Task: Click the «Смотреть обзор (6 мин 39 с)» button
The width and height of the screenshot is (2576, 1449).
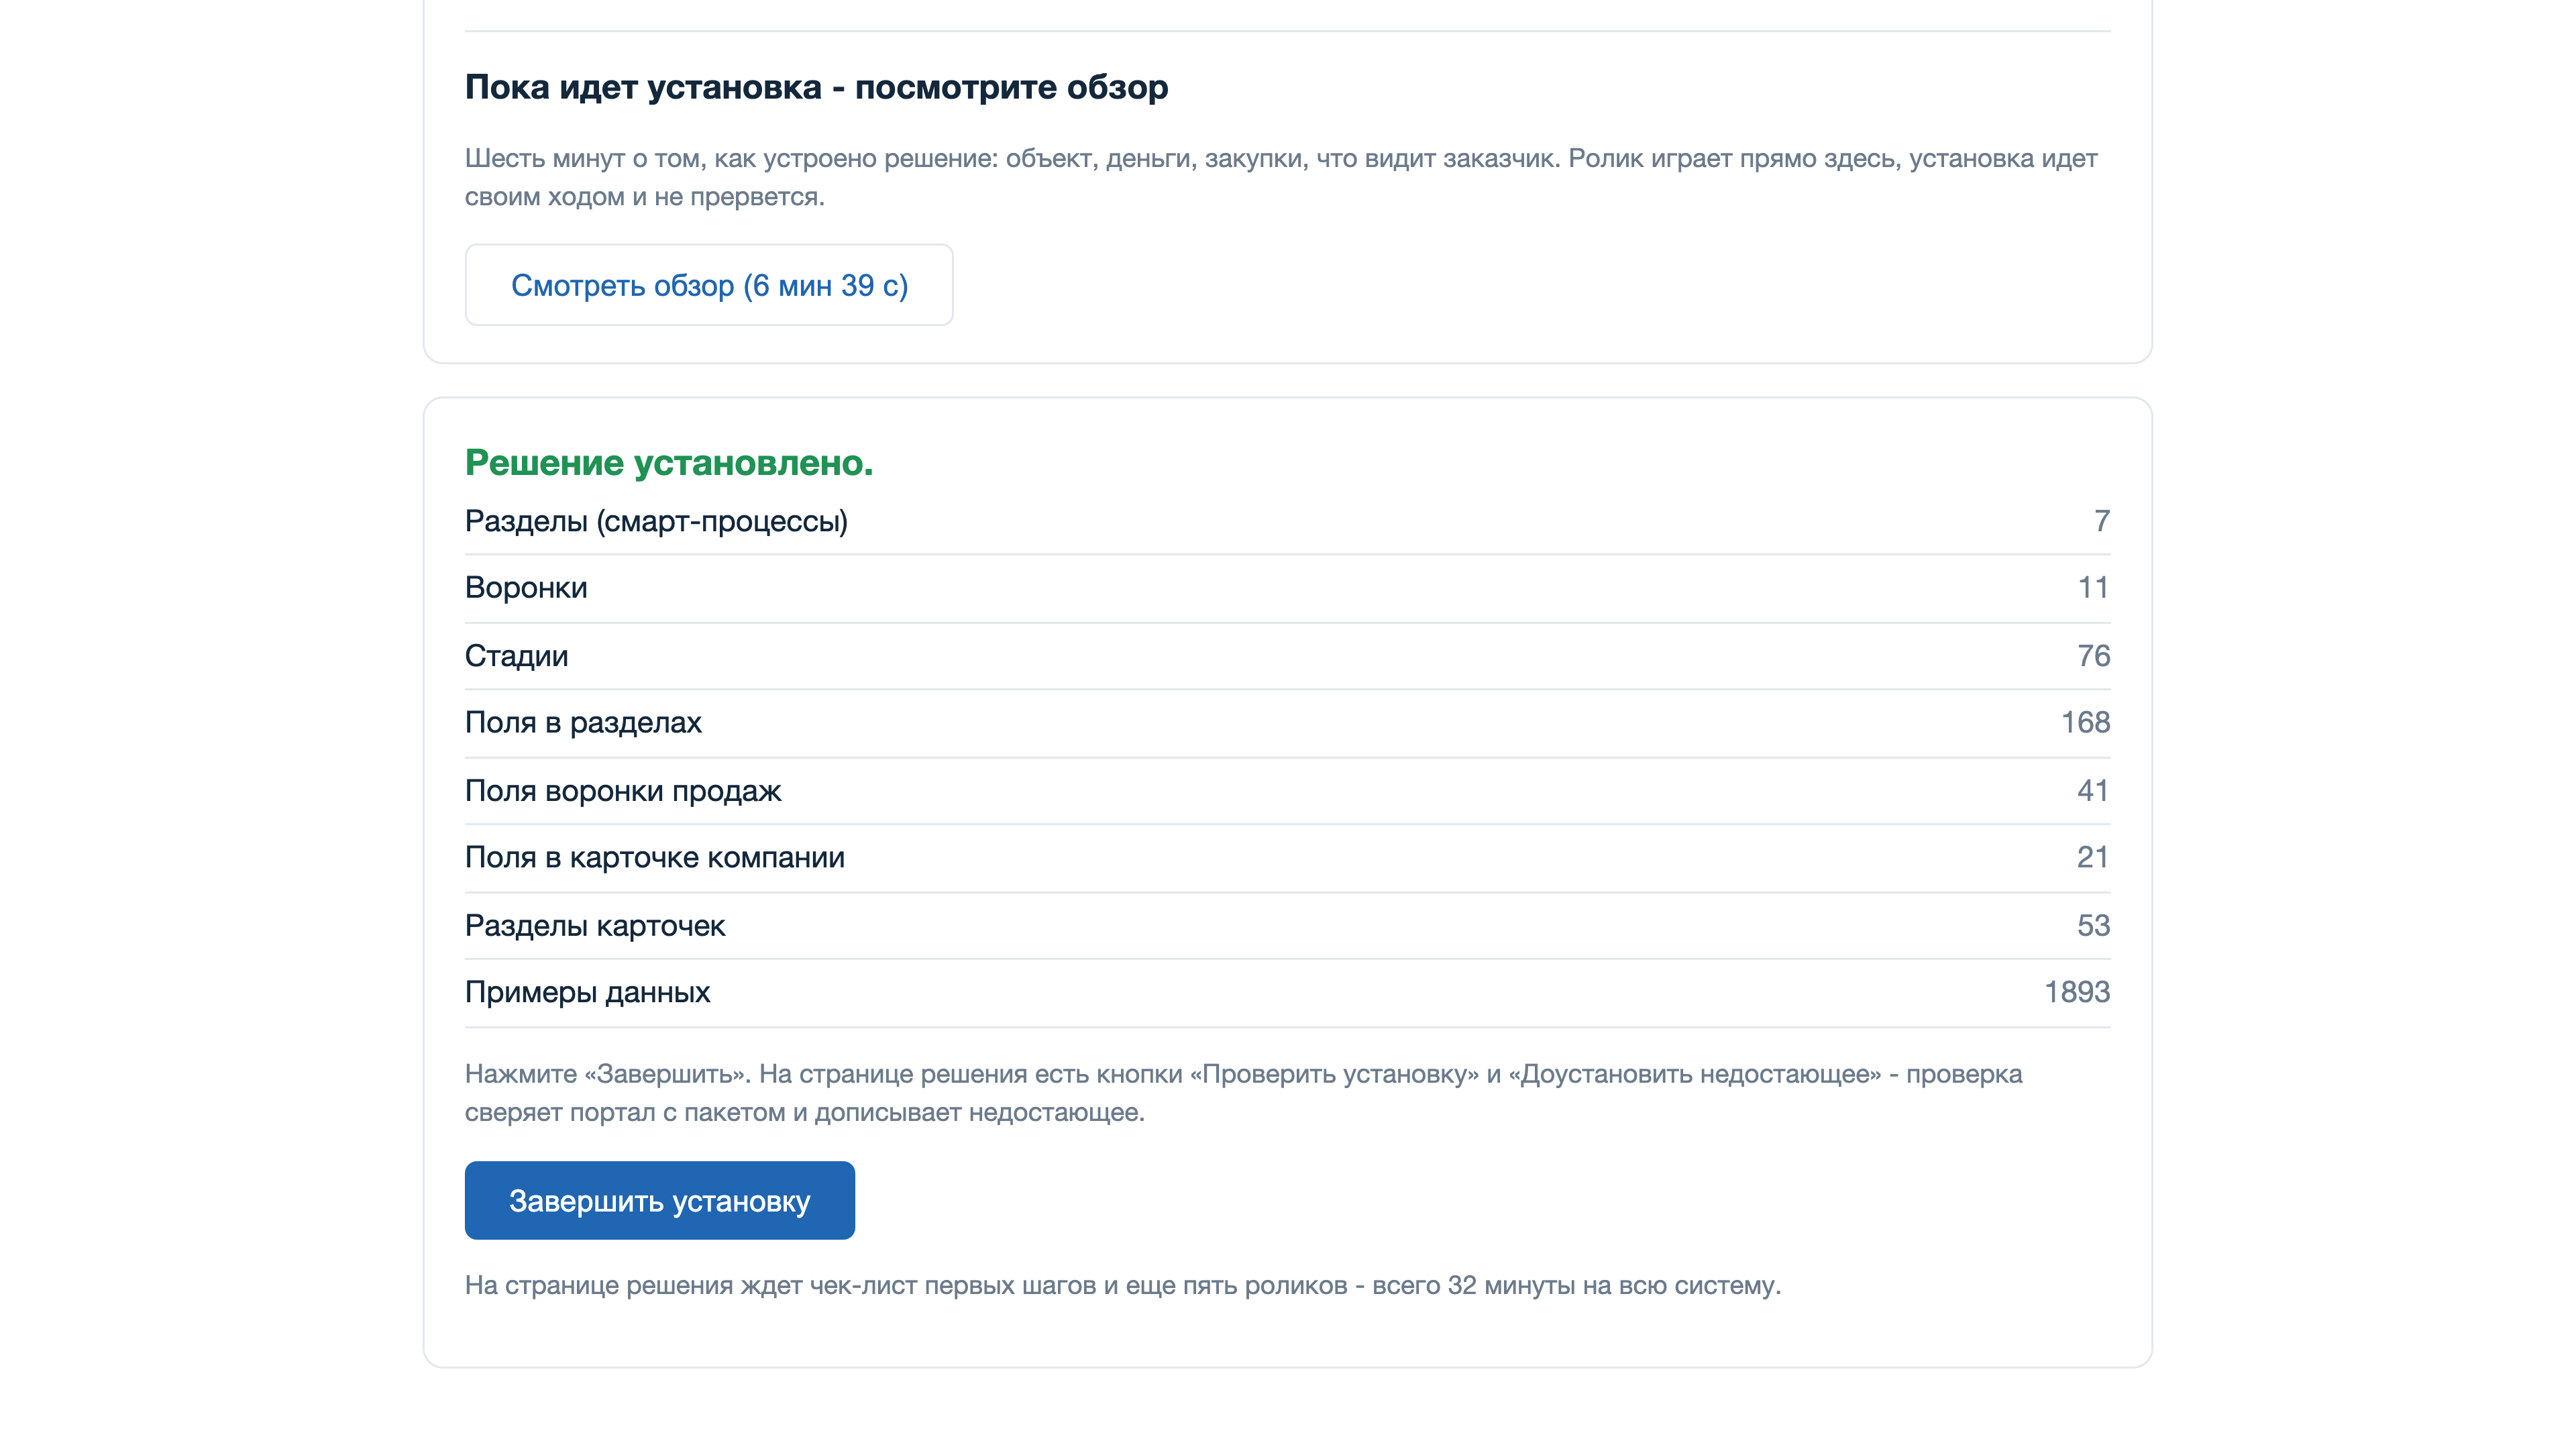Action: 709,285
